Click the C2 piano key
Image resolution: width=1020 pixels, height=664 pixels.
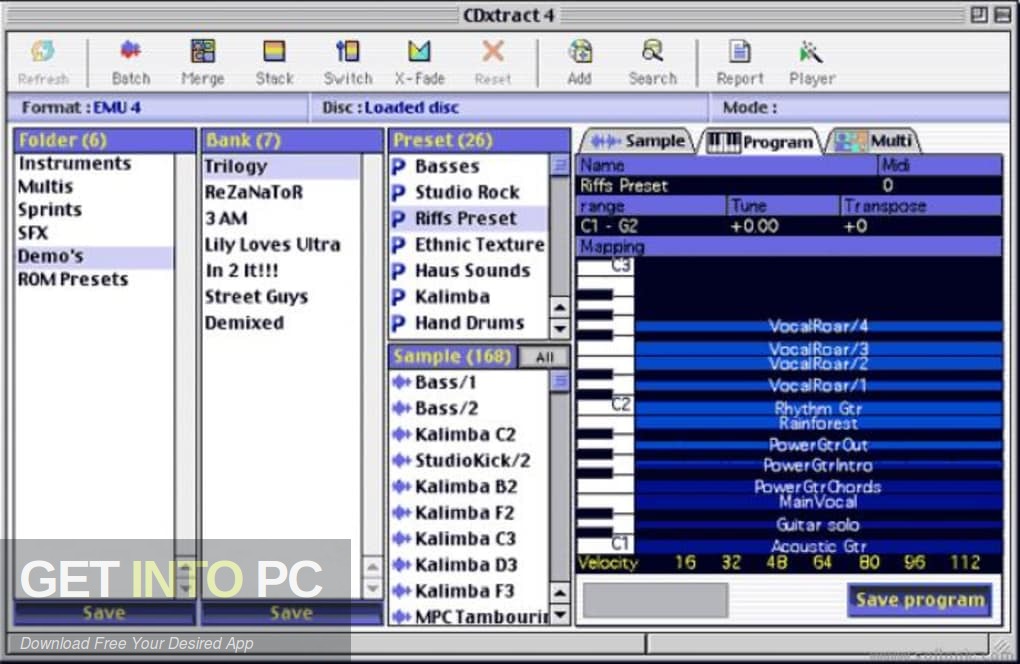(605, 406)
